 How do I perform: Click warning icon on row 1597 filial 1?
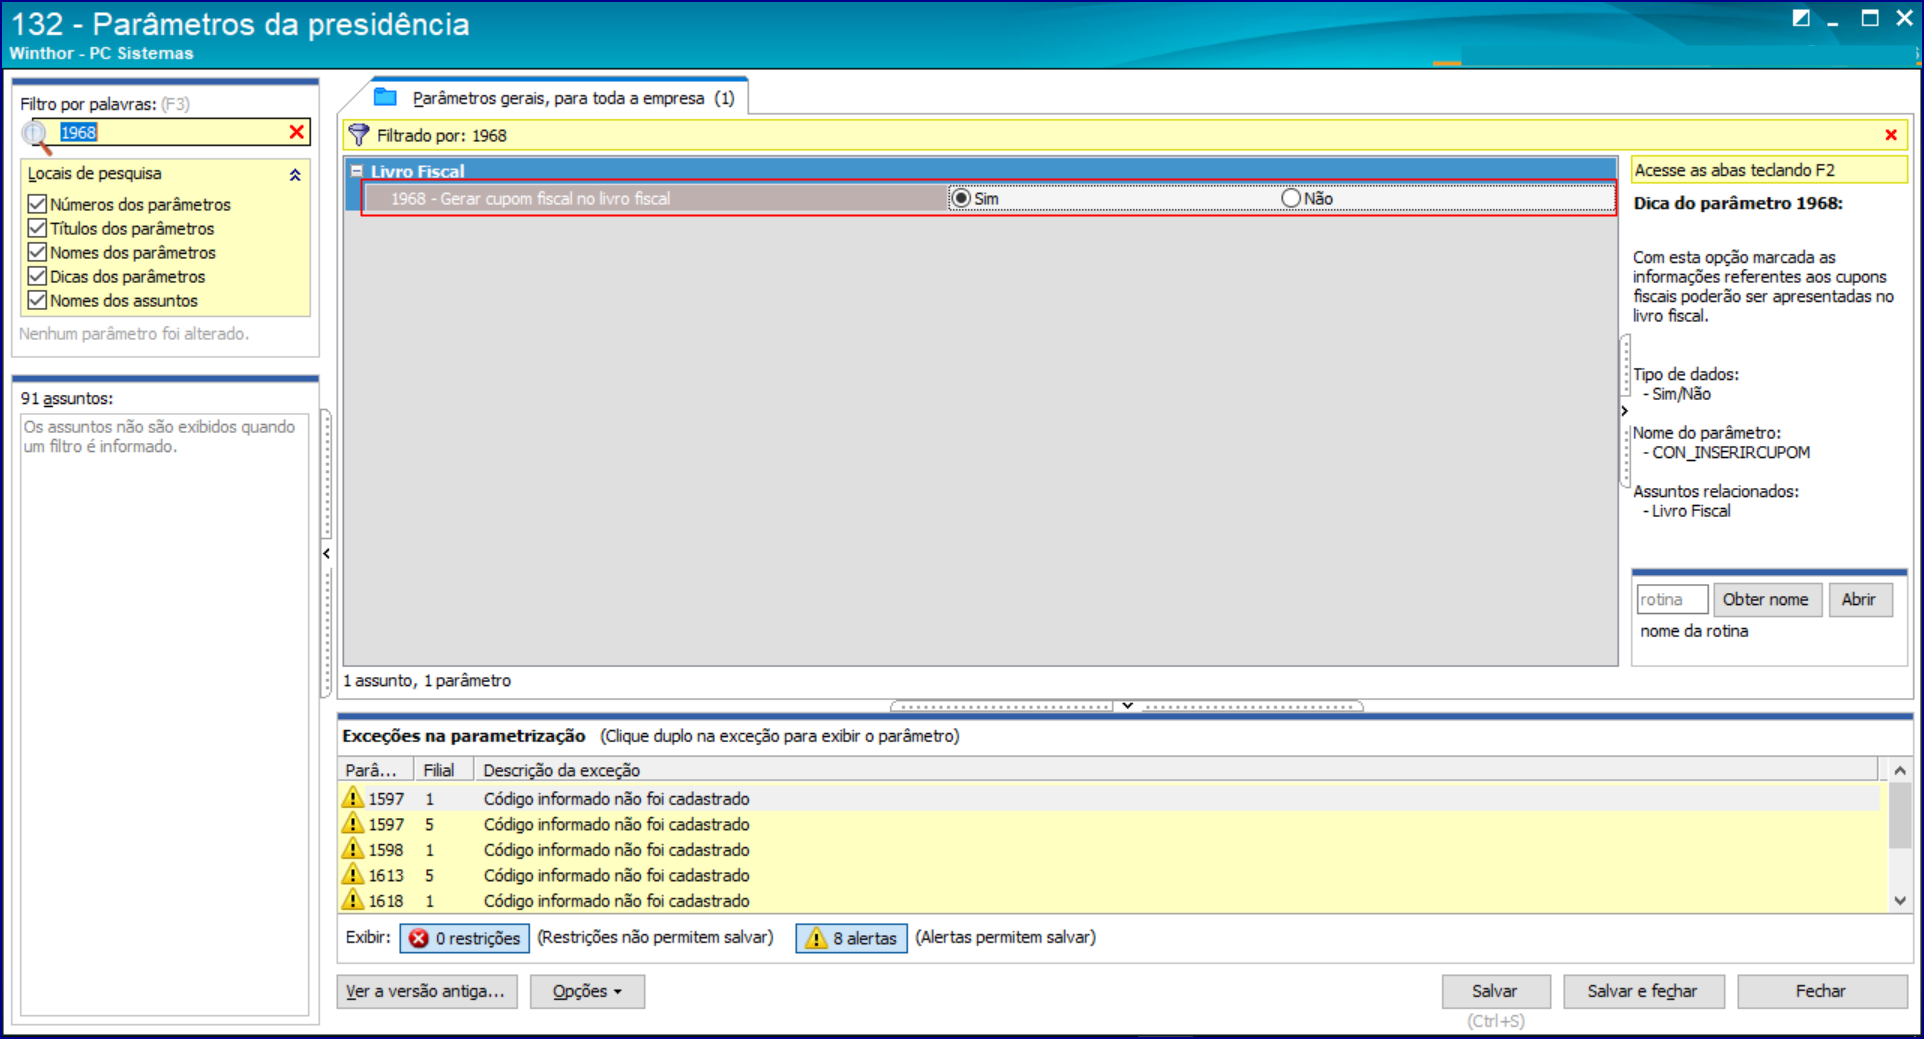(353, 798)
